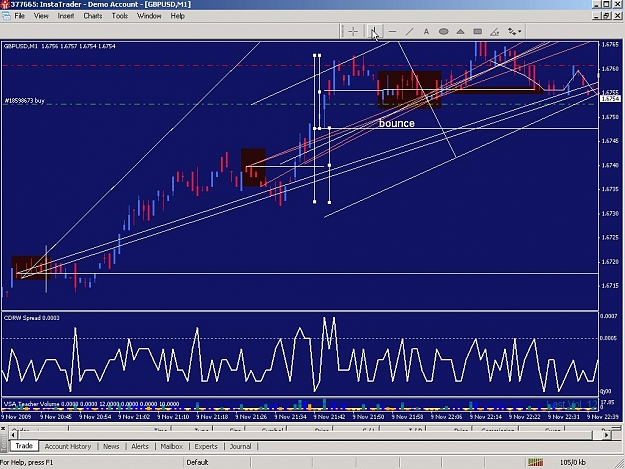Switch to the Trade tab
Screen dimensions: 625x469
pos(24,445)
